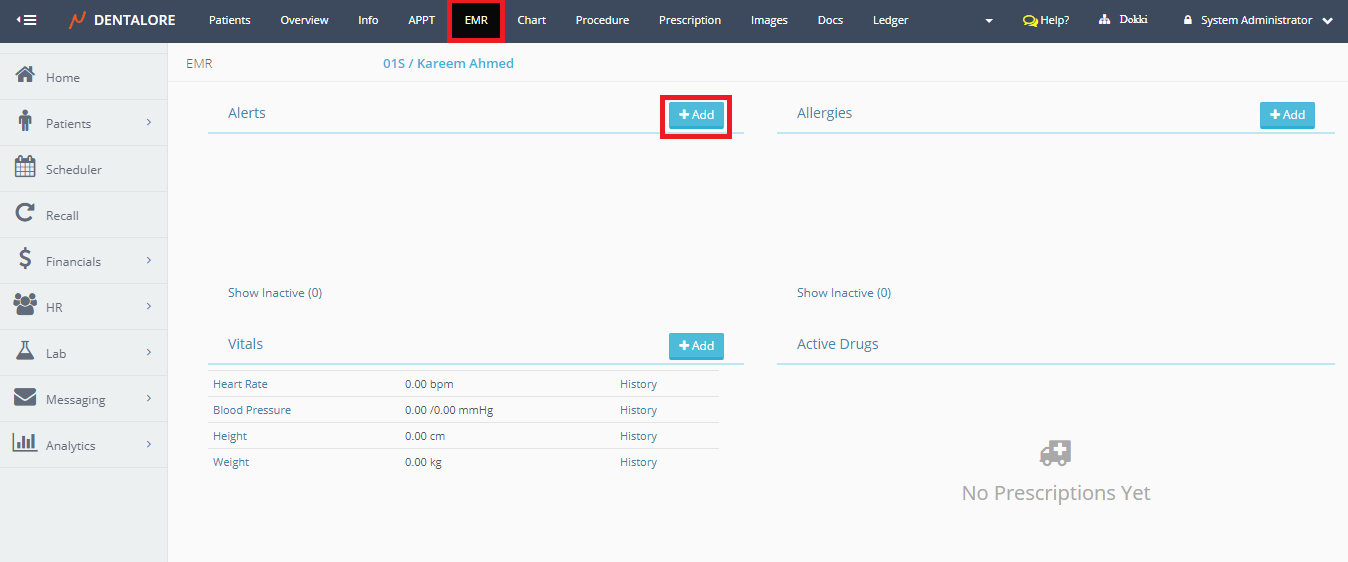
Task: Go to the Ledger tab
Action: 890,20
